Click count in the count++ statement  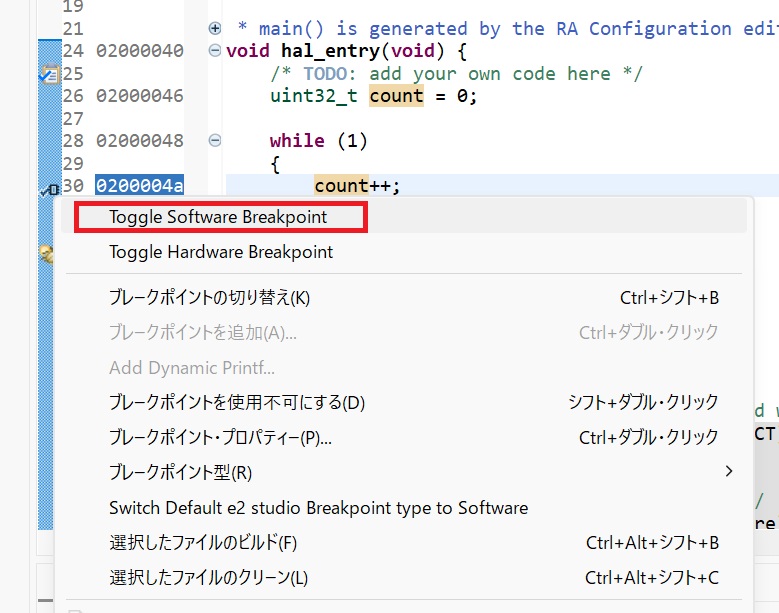[x=341, y=186]
